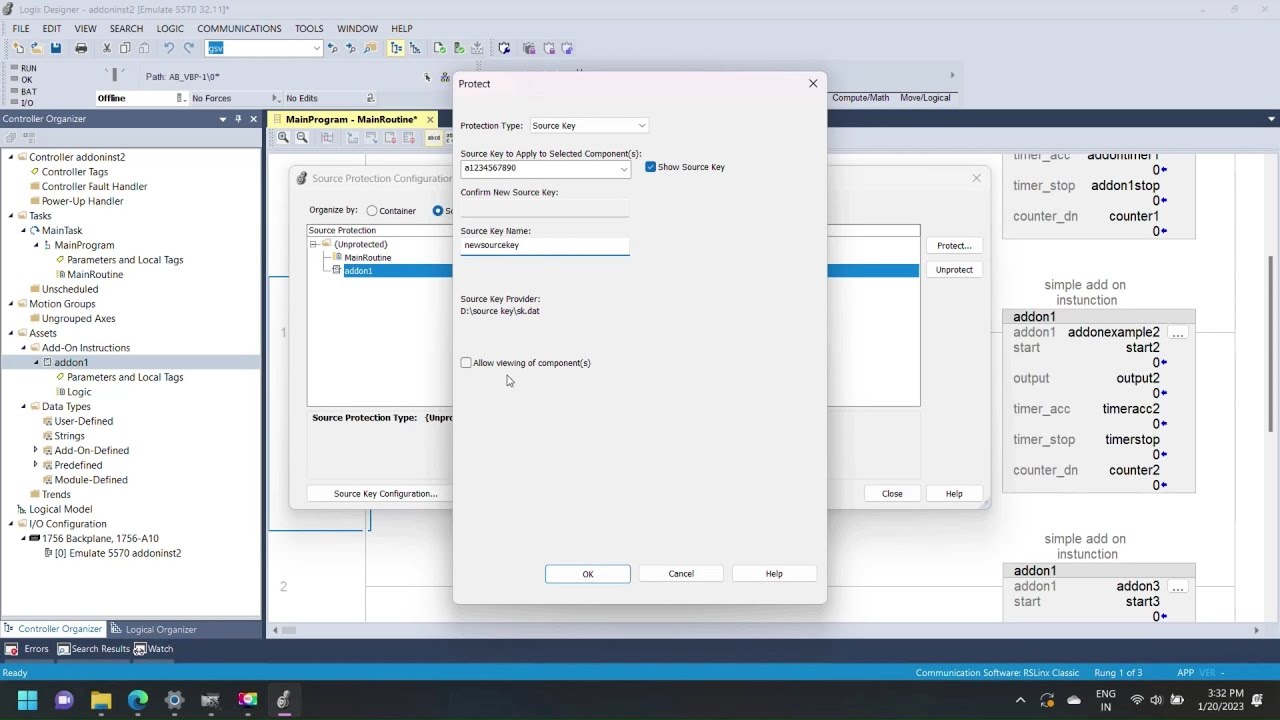The width and height of the screenshot is (1280, 720).
Task: Enable Allow viewing of component(s)
Action: [466, 363]
